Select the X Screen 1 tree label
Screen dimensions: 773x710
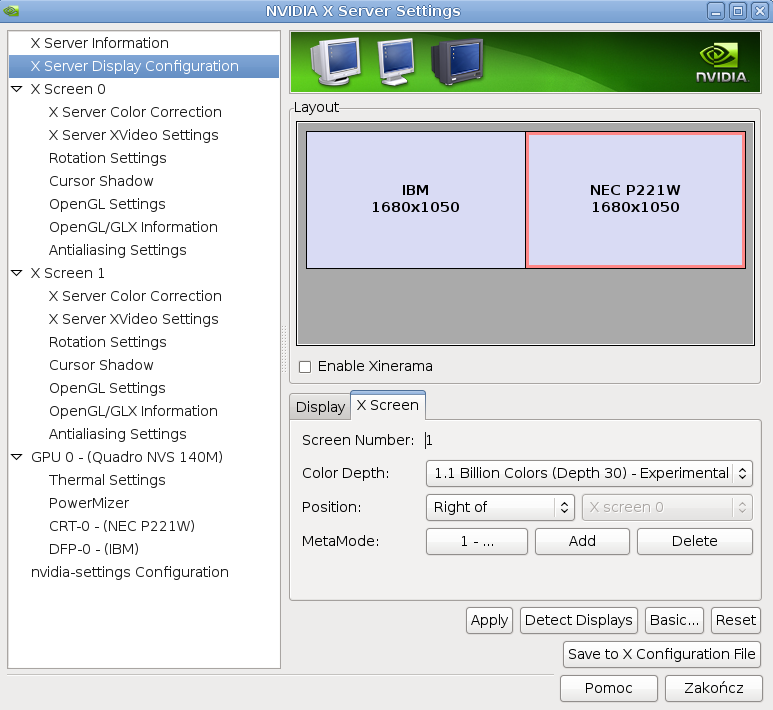pos(68,273)
